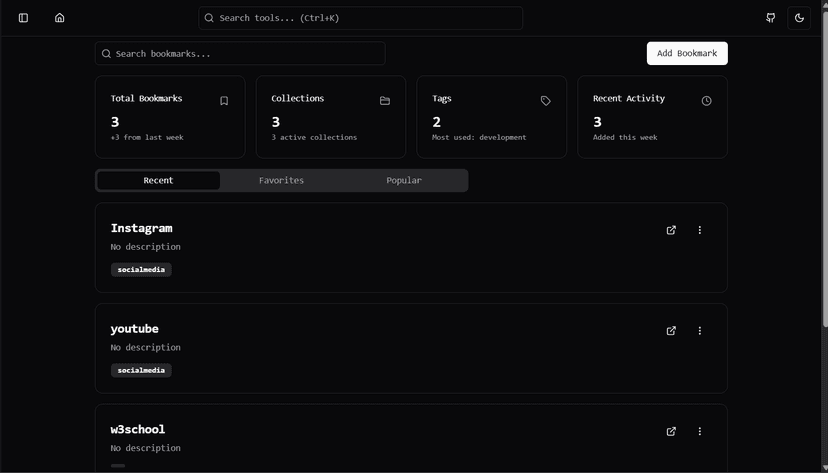Image resolution: width=828 pixels, height=473 pixels.
Task: Click the Instagram bookmark title
Action: click(142, 229)
